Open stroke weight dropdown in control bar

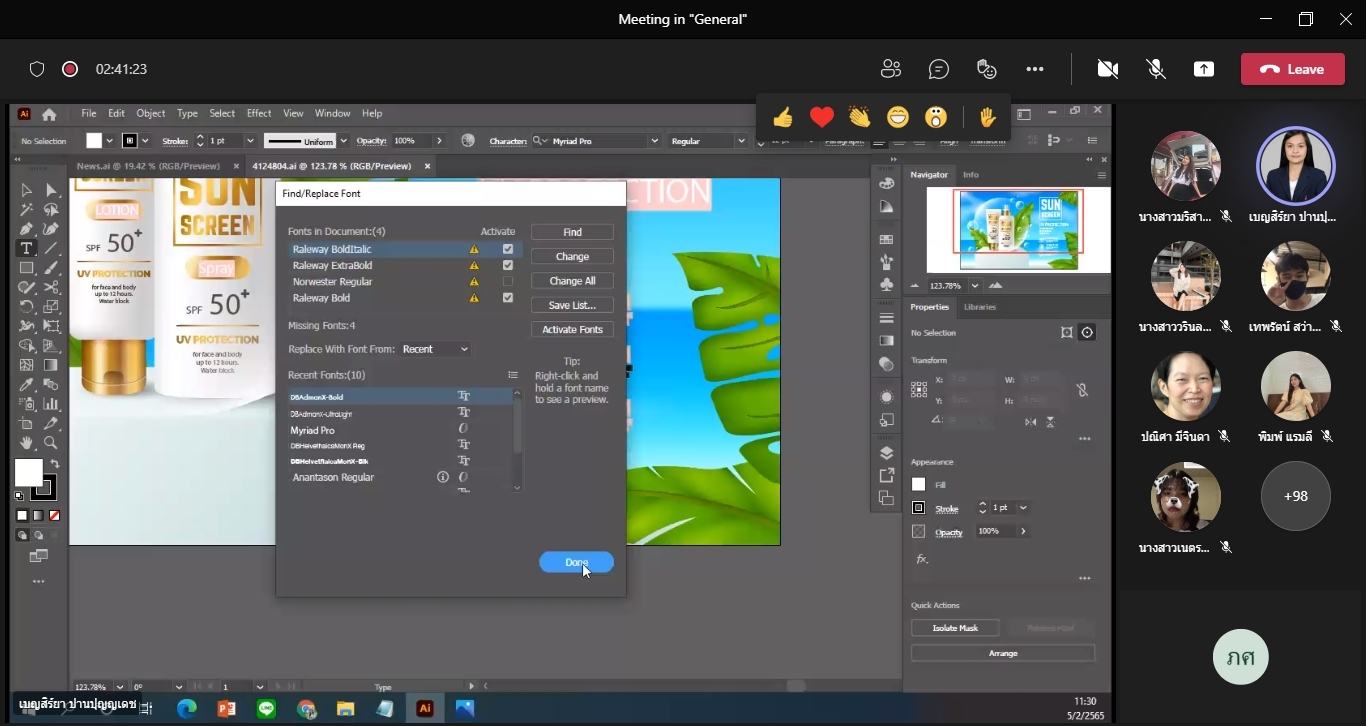click(249, 141)
